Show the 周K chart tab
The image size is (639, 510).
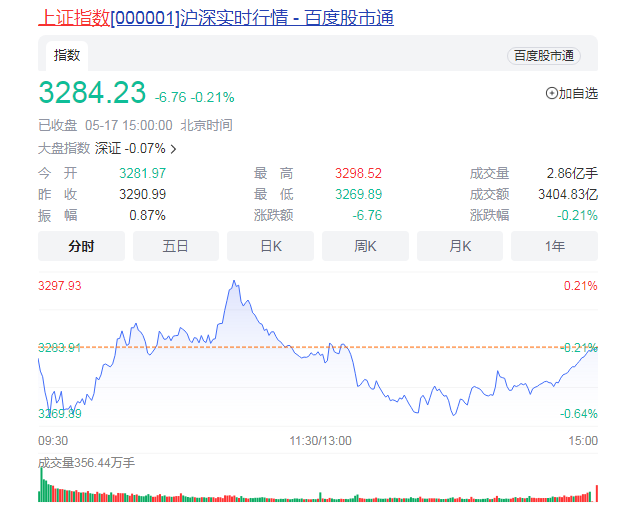point(365,246)
